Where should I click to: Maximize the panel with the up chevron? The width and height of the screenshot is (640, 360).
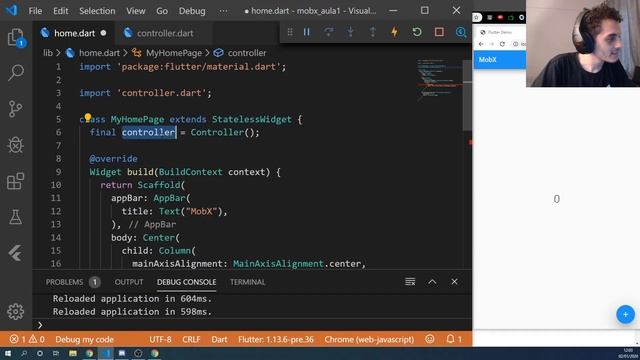(432, 282)
